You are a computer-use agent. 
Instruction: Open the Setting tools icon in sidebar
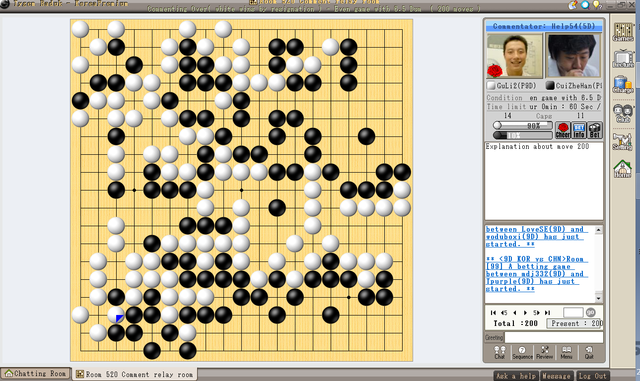tap(623, 141)
